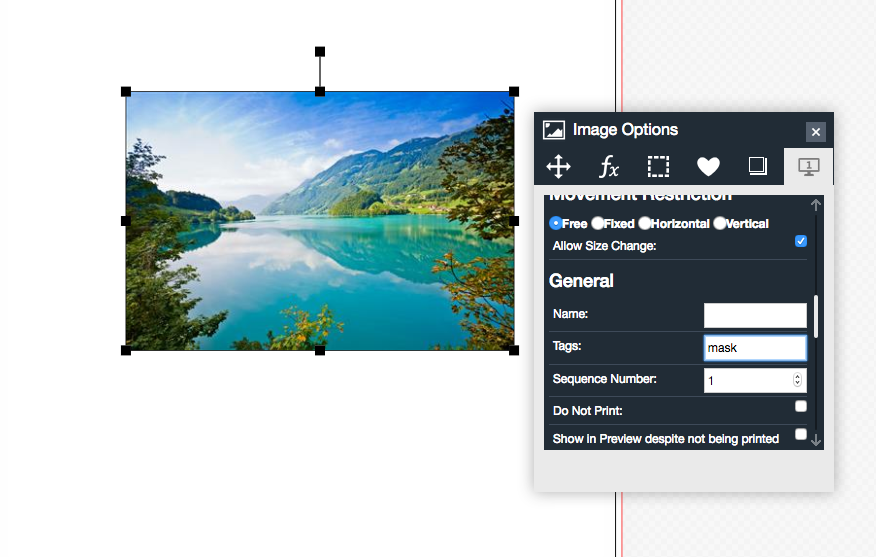Select the Vertical movement restriction
Image resolution: width=876 pixels, height=557 pixels.
click(x=719, y=223)
